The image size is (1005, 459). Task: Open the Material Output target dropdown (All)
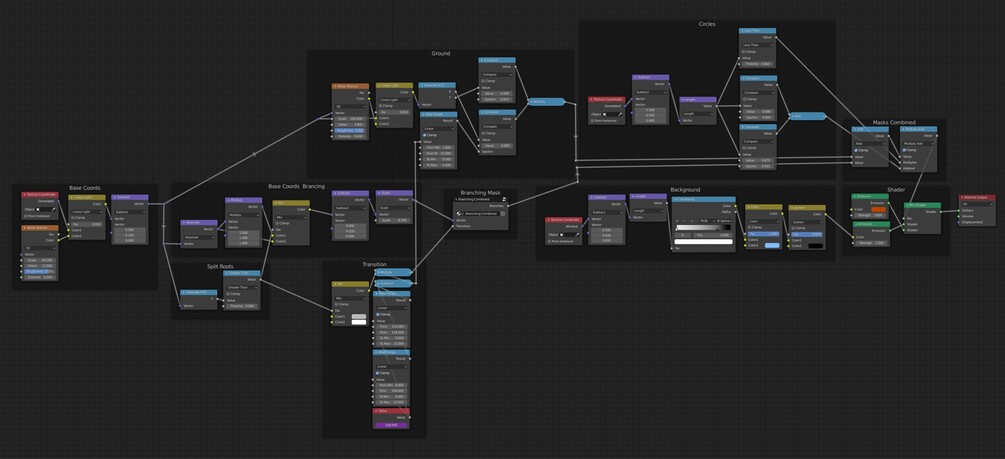977,204
